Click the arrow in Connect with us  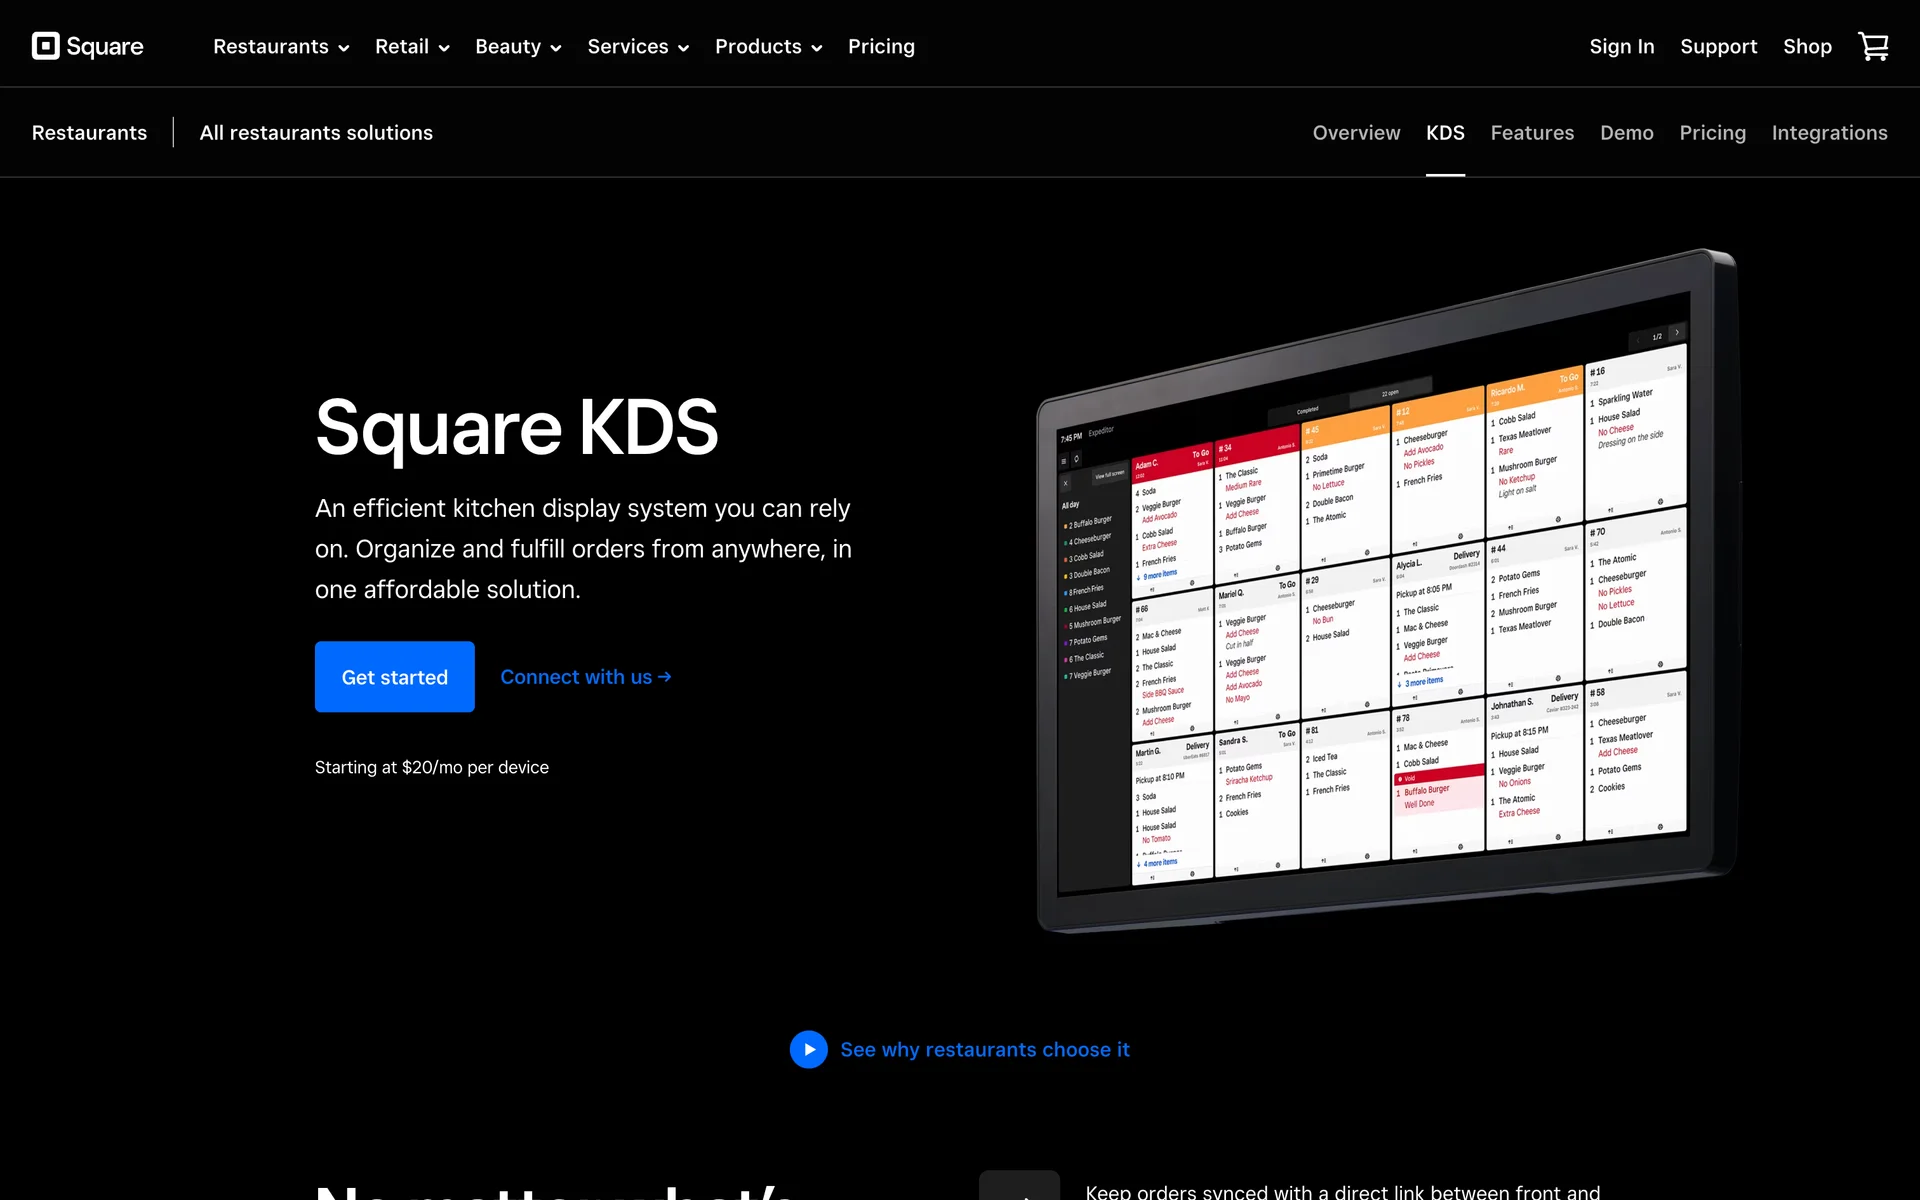tap(665, 677)
